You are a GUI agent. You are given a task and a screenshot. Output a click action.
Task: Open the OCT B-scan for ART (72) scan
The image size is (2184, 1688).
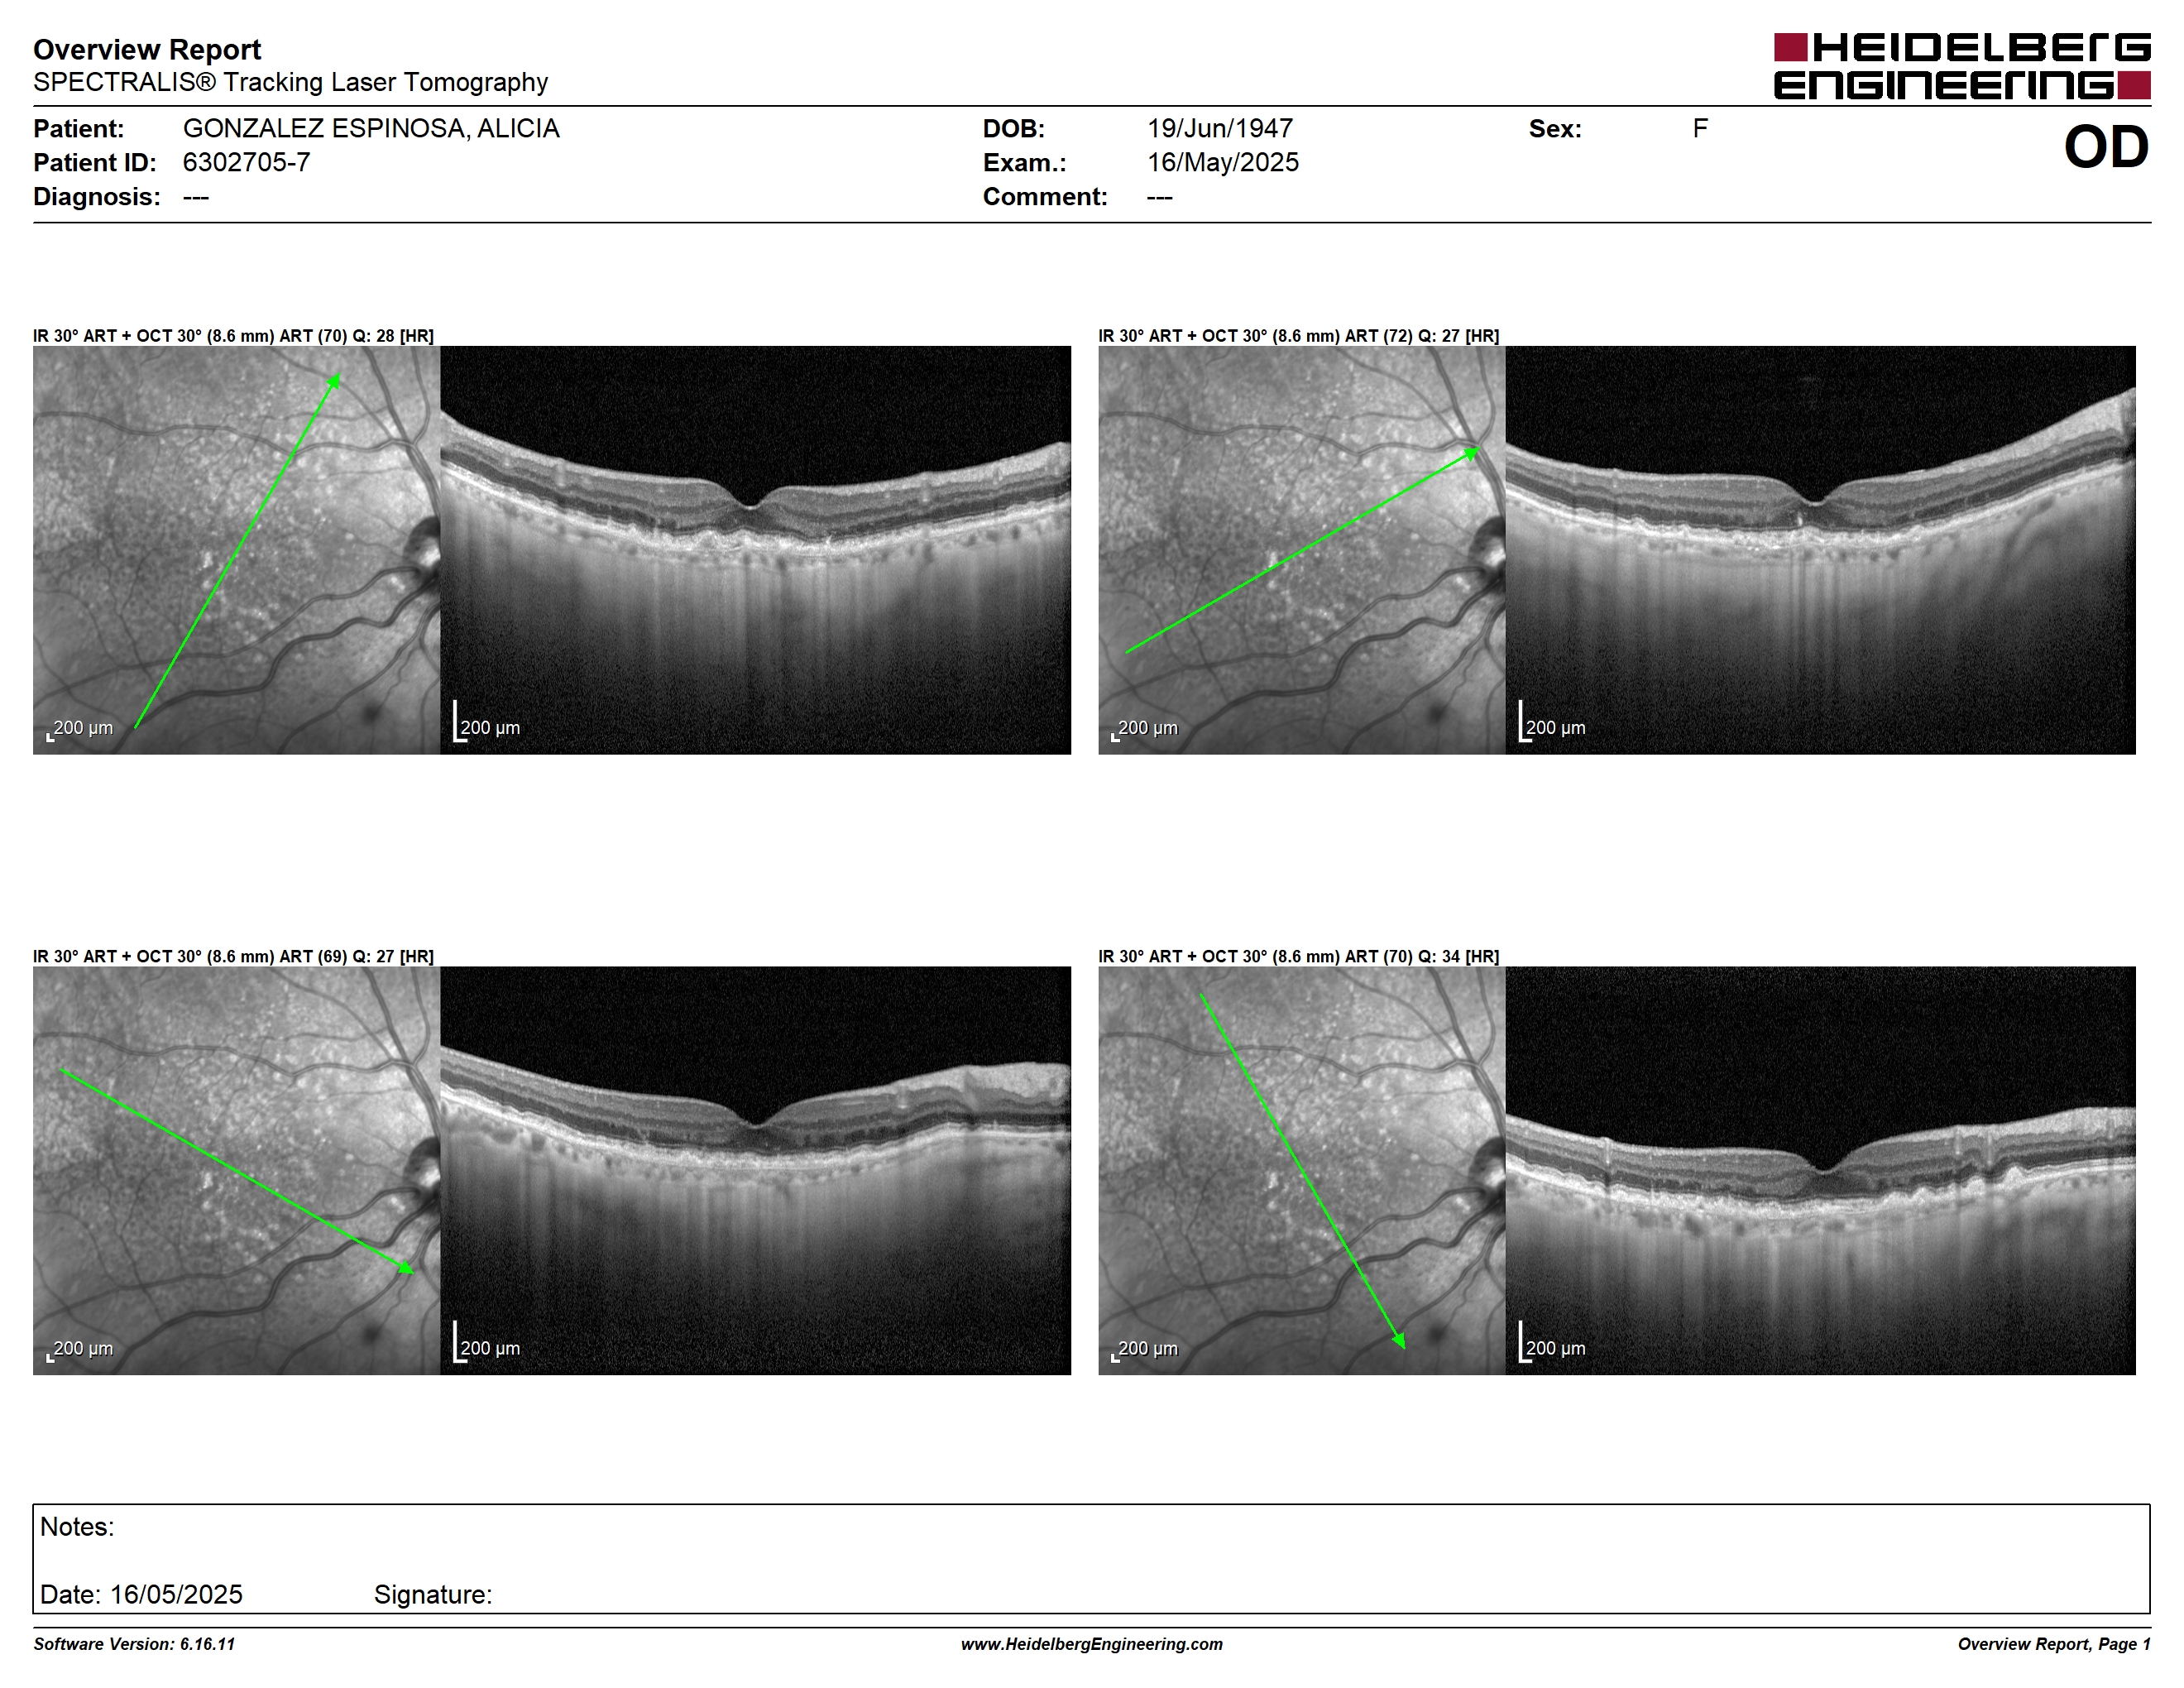pyautogui.click(x=1820, y=550)
